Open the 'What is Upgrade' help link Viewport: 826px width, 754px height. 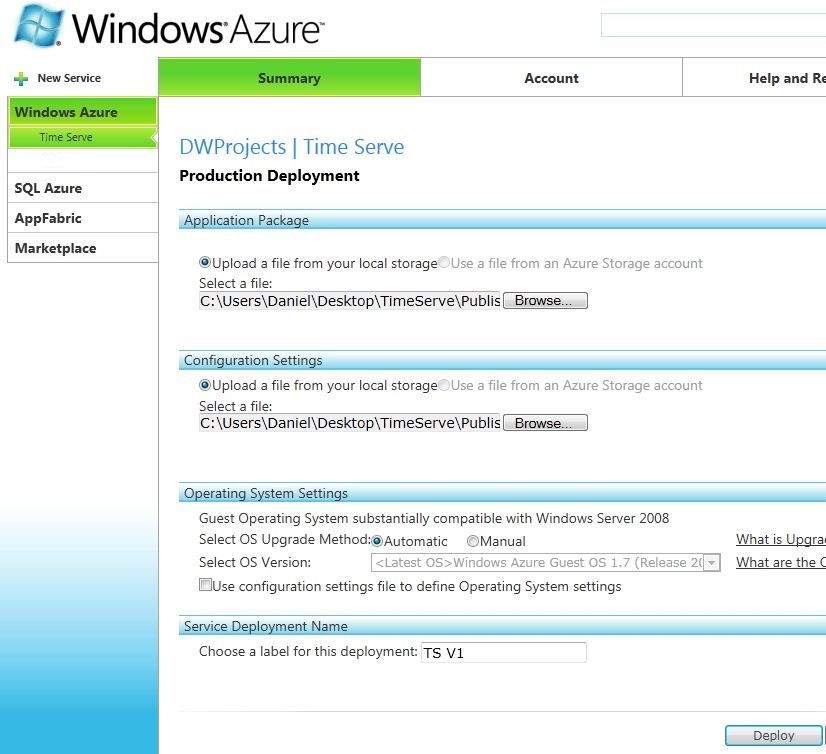click(781, 540)
